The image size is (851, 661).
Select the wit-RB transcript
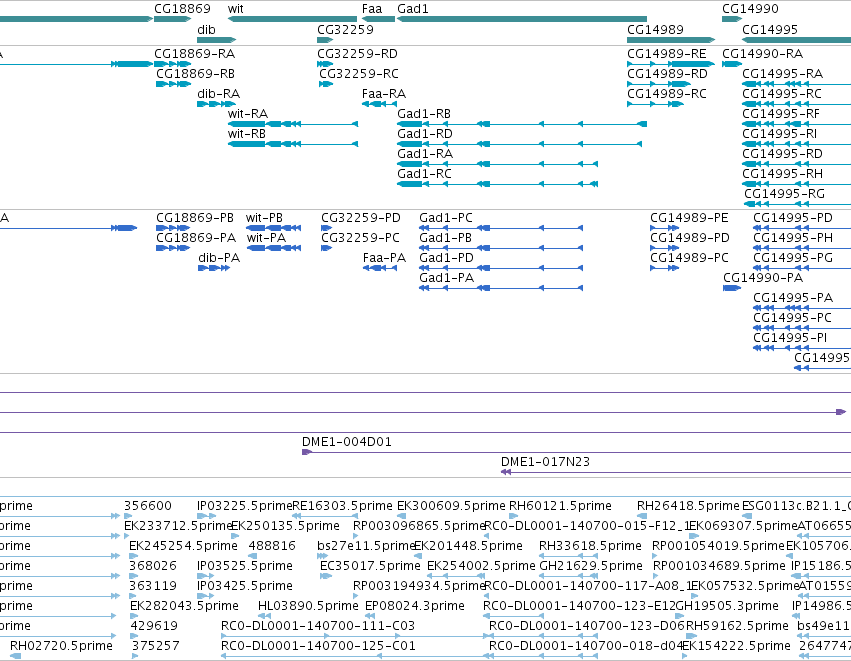(x=293, y=144)
